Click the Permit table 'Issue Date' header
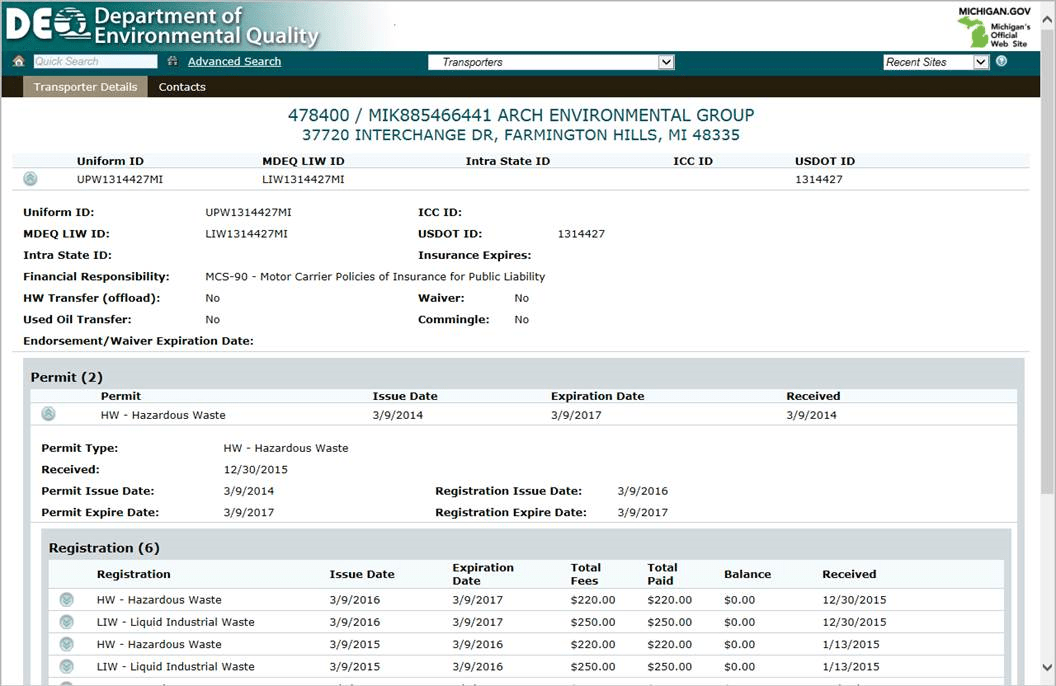 point(405,396)
